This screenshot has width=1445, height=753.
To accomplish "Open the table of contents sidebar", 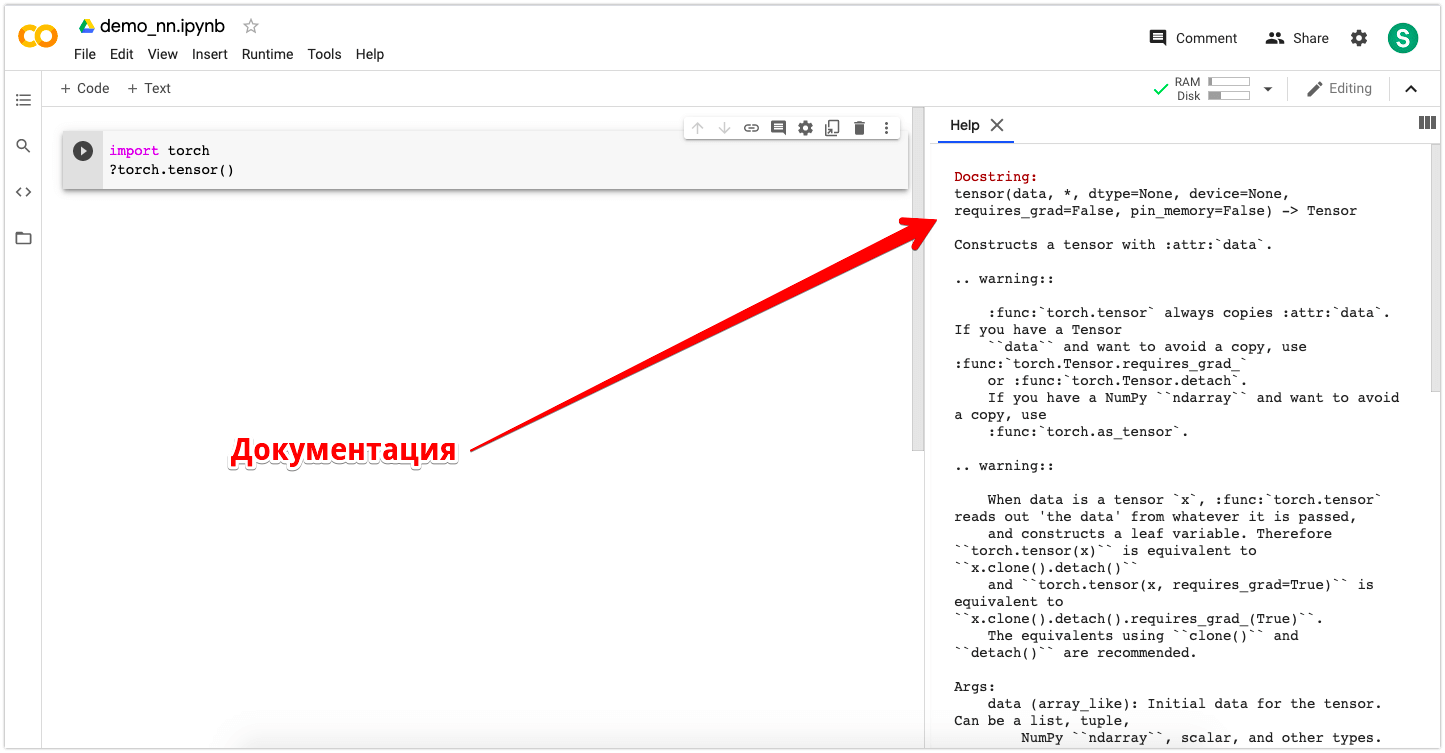I will [x=23, y=99].
